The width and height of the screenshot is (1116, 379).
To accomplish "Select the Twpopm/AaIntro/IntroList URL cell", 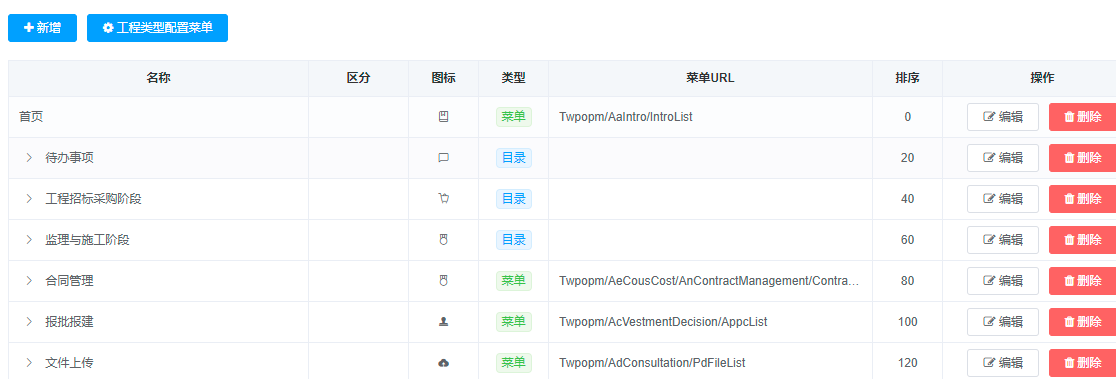I will (710, 117).
